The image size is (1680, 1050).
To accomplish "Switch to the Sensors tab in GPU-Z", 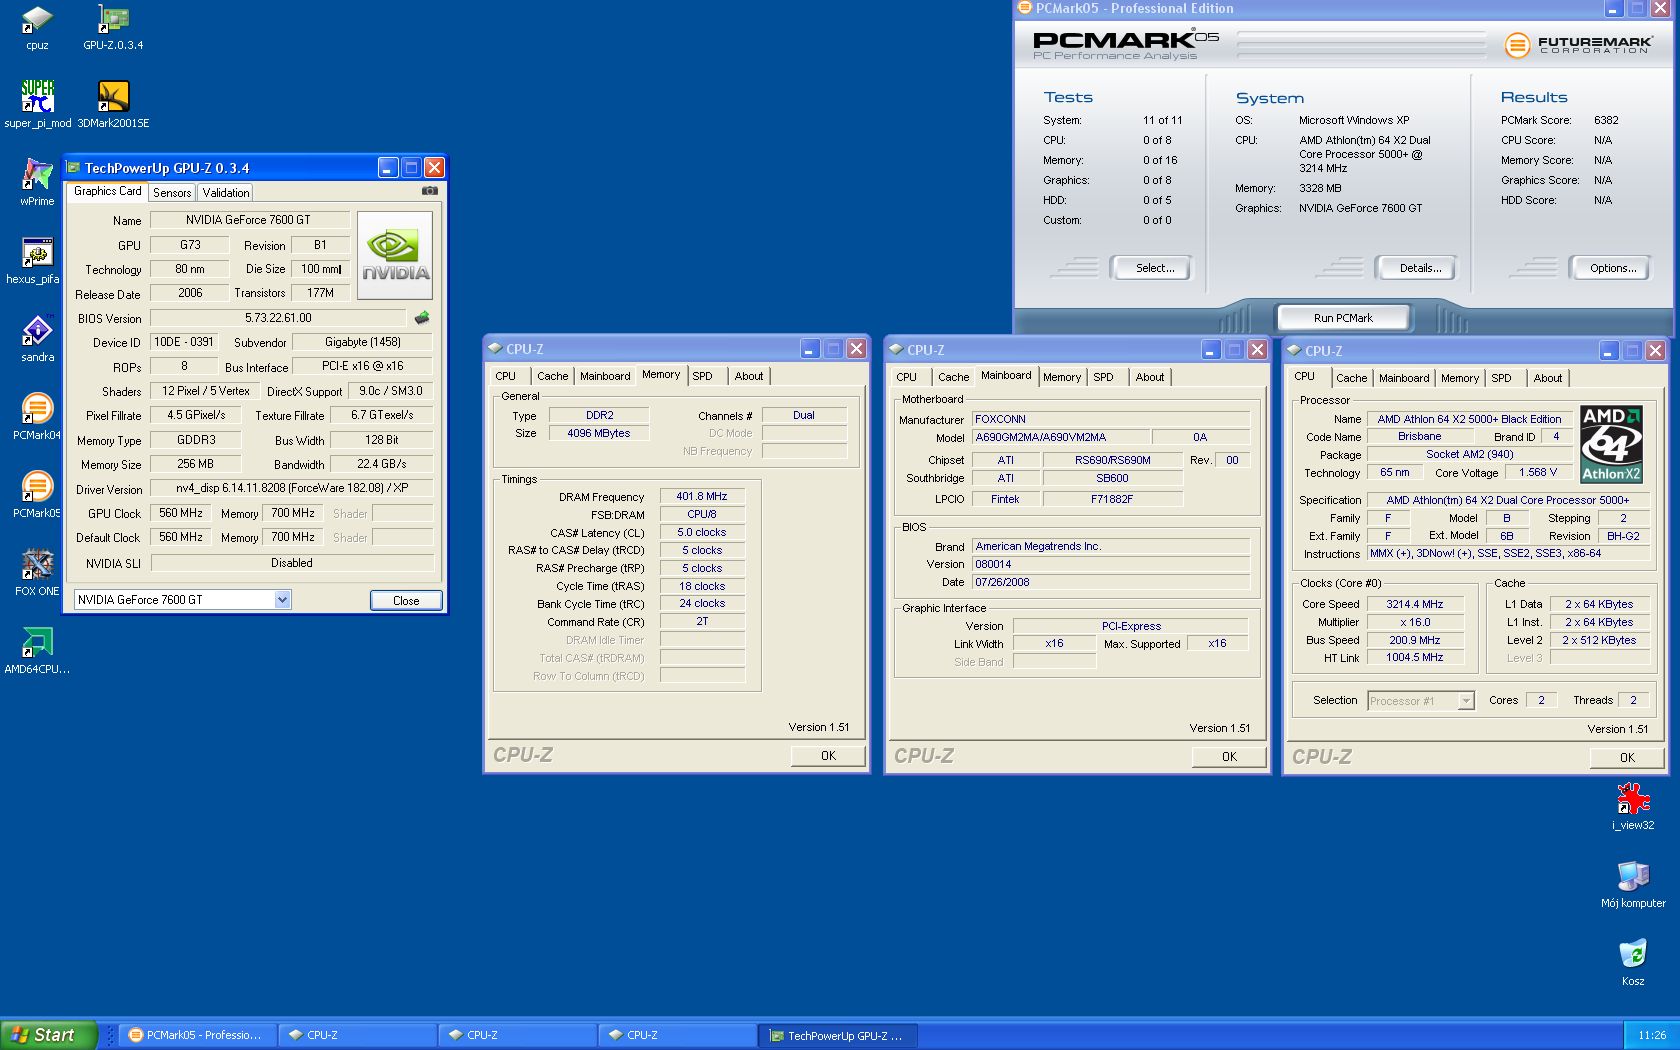I will point(172,193).
